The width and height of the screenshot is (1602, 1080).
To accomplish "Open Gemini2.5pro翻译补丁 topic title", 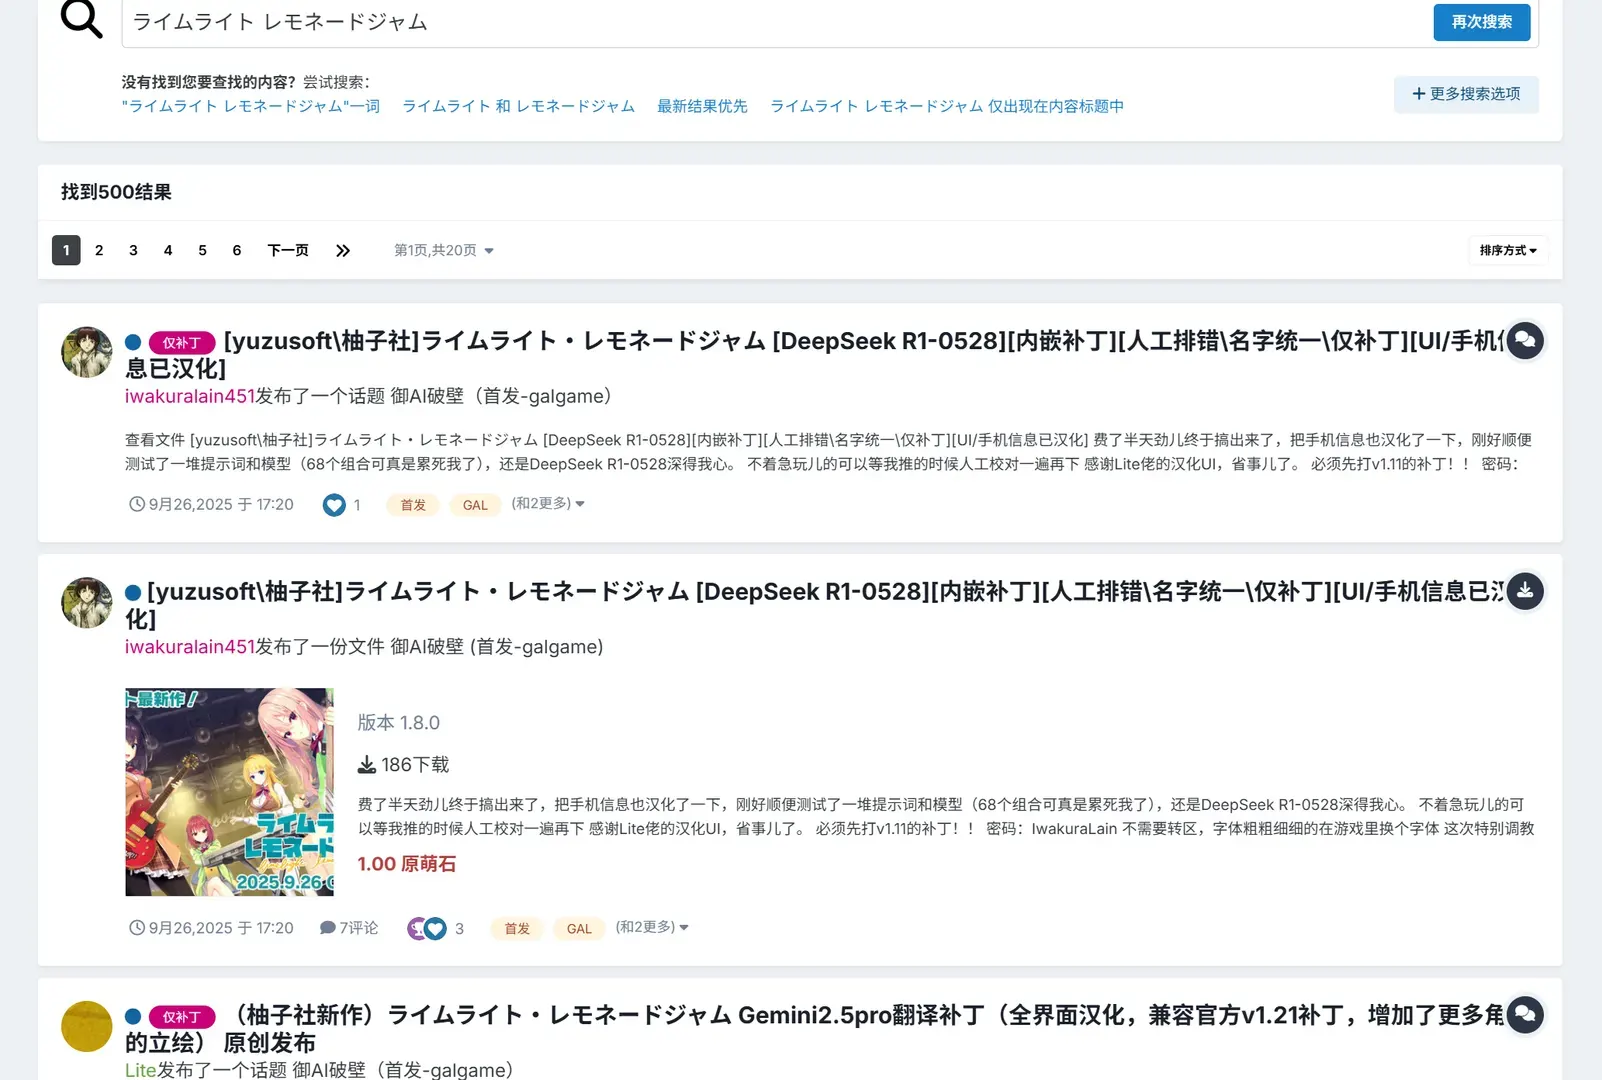I will coord(813,1029).
